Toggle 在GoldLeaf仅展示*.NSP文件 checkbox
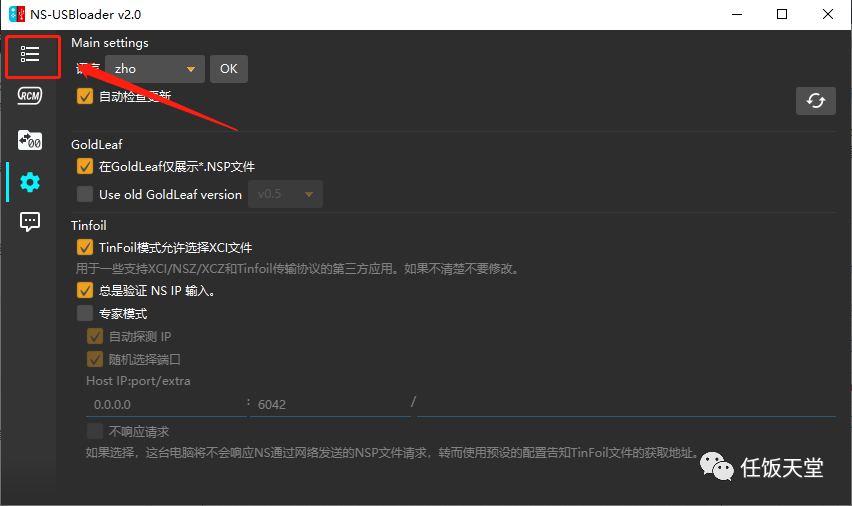 (85, 166)
